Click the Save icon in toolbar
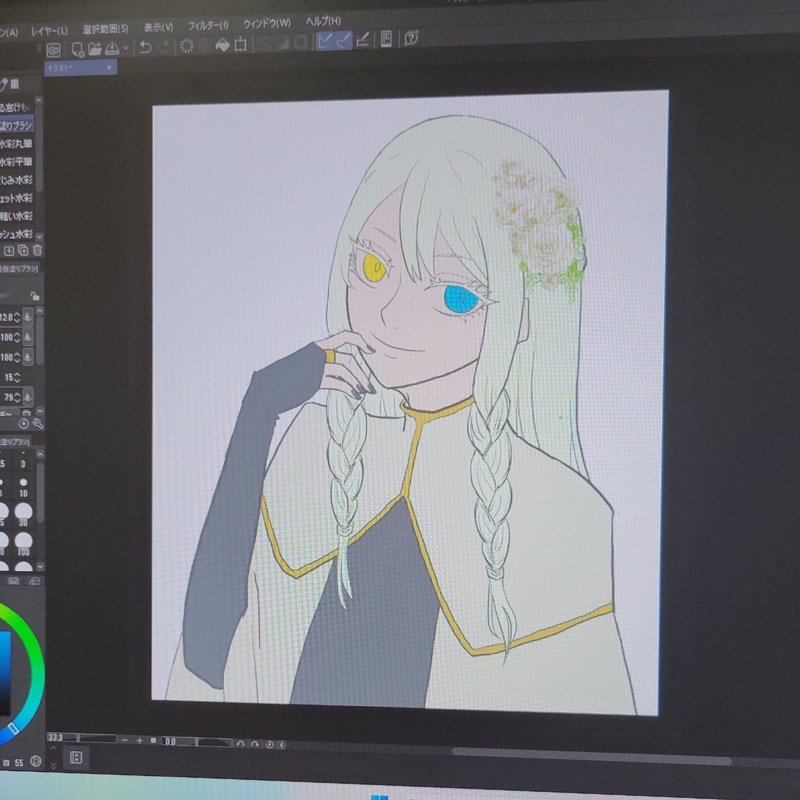The width and height of the screenshot is (800, 800). pos(111,49)
